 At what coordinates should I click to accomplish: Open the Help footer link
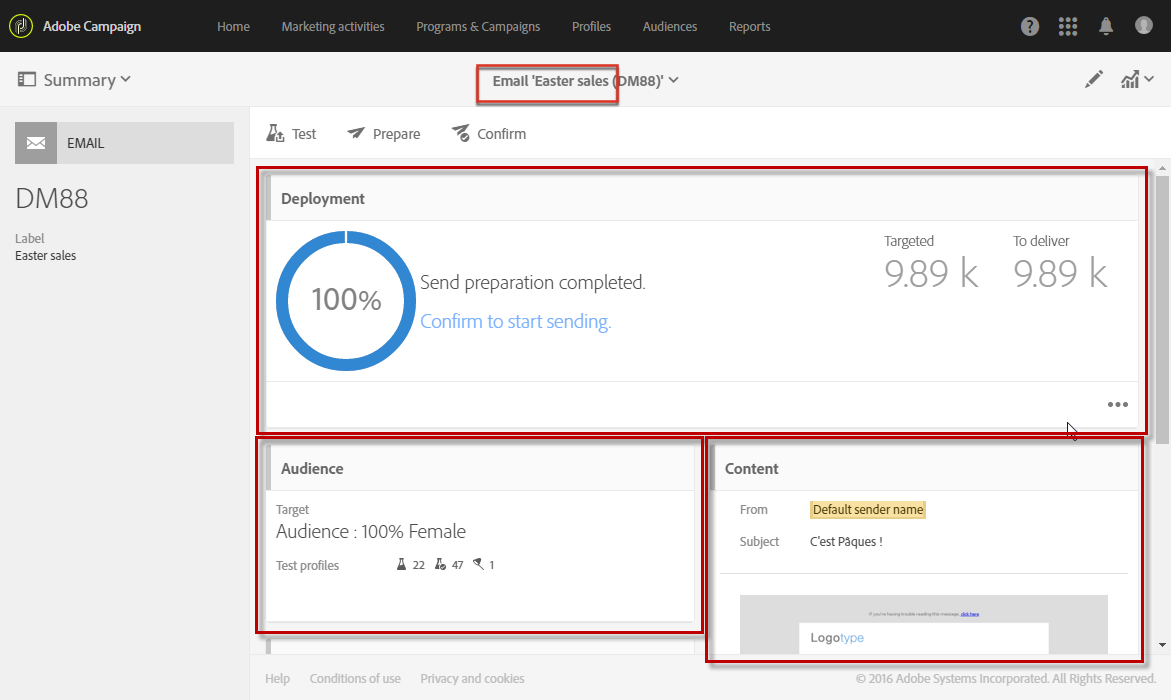[277, 678]
